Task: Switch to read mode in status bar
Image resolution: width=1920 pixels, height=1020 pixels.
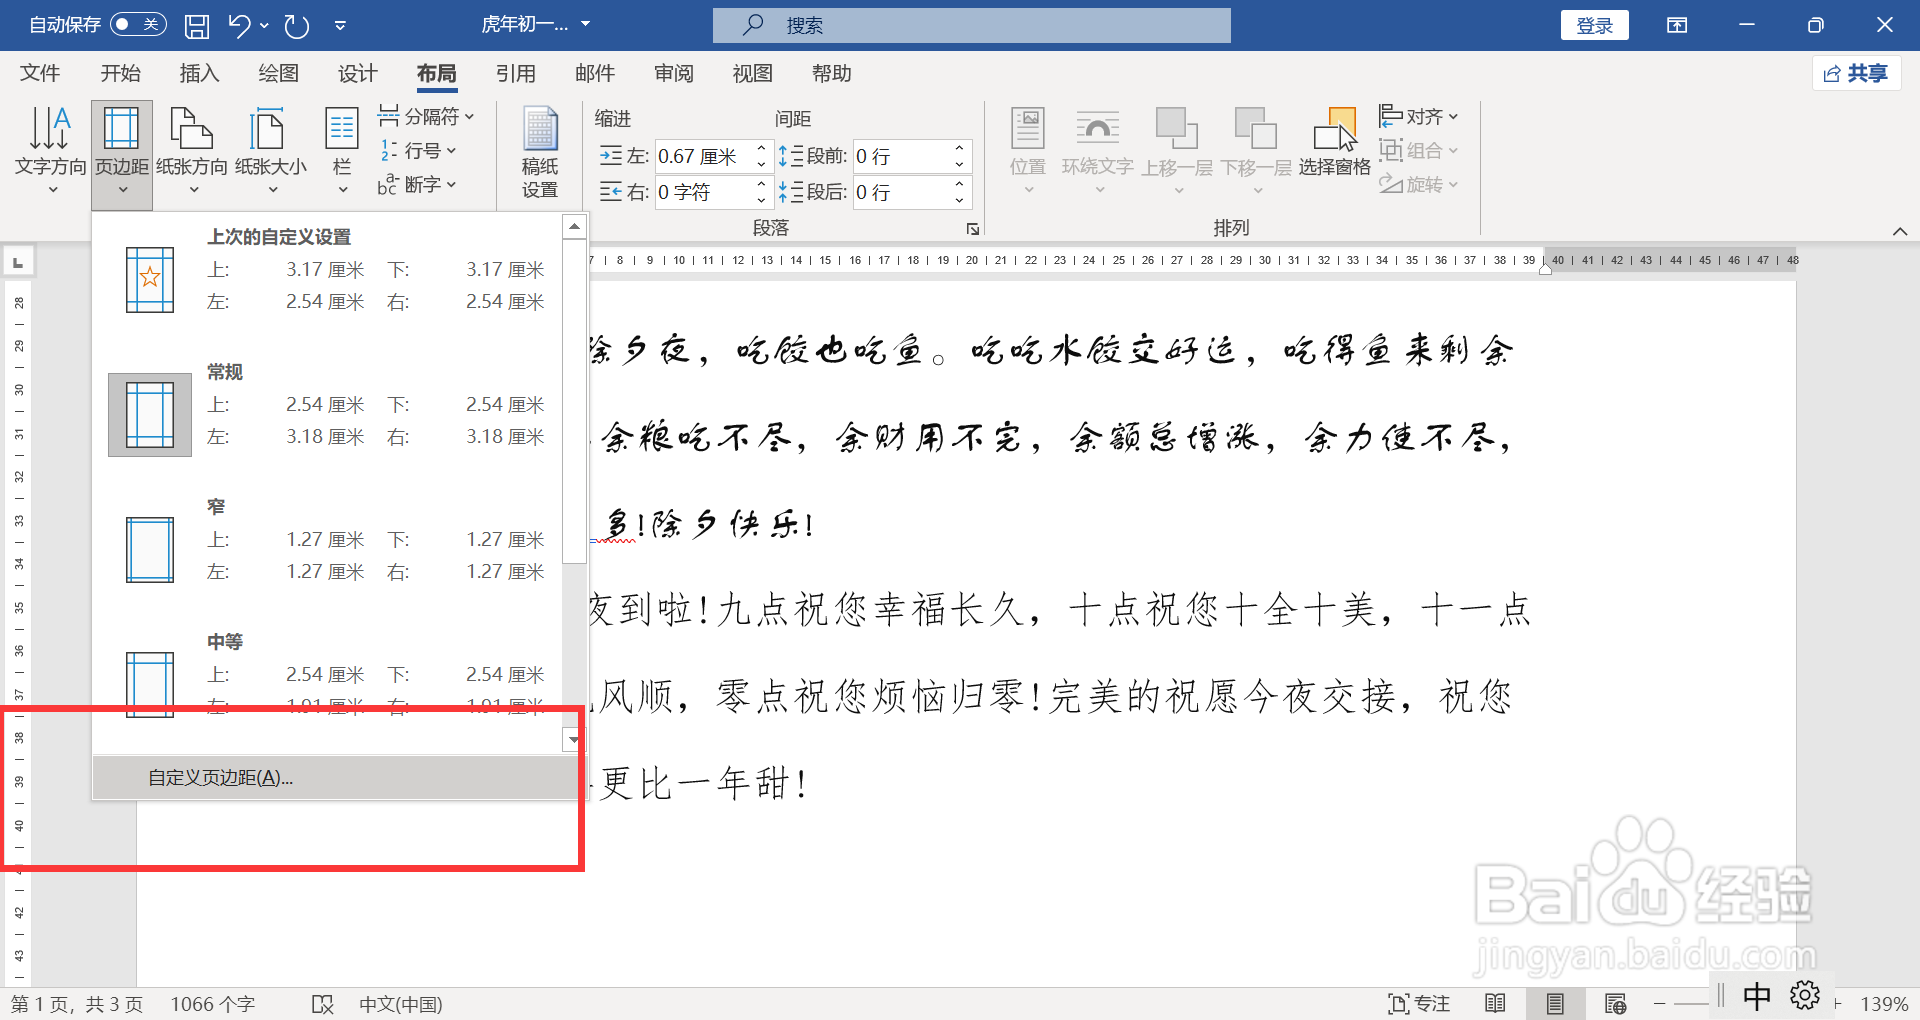Action: pos(1495,1003)
